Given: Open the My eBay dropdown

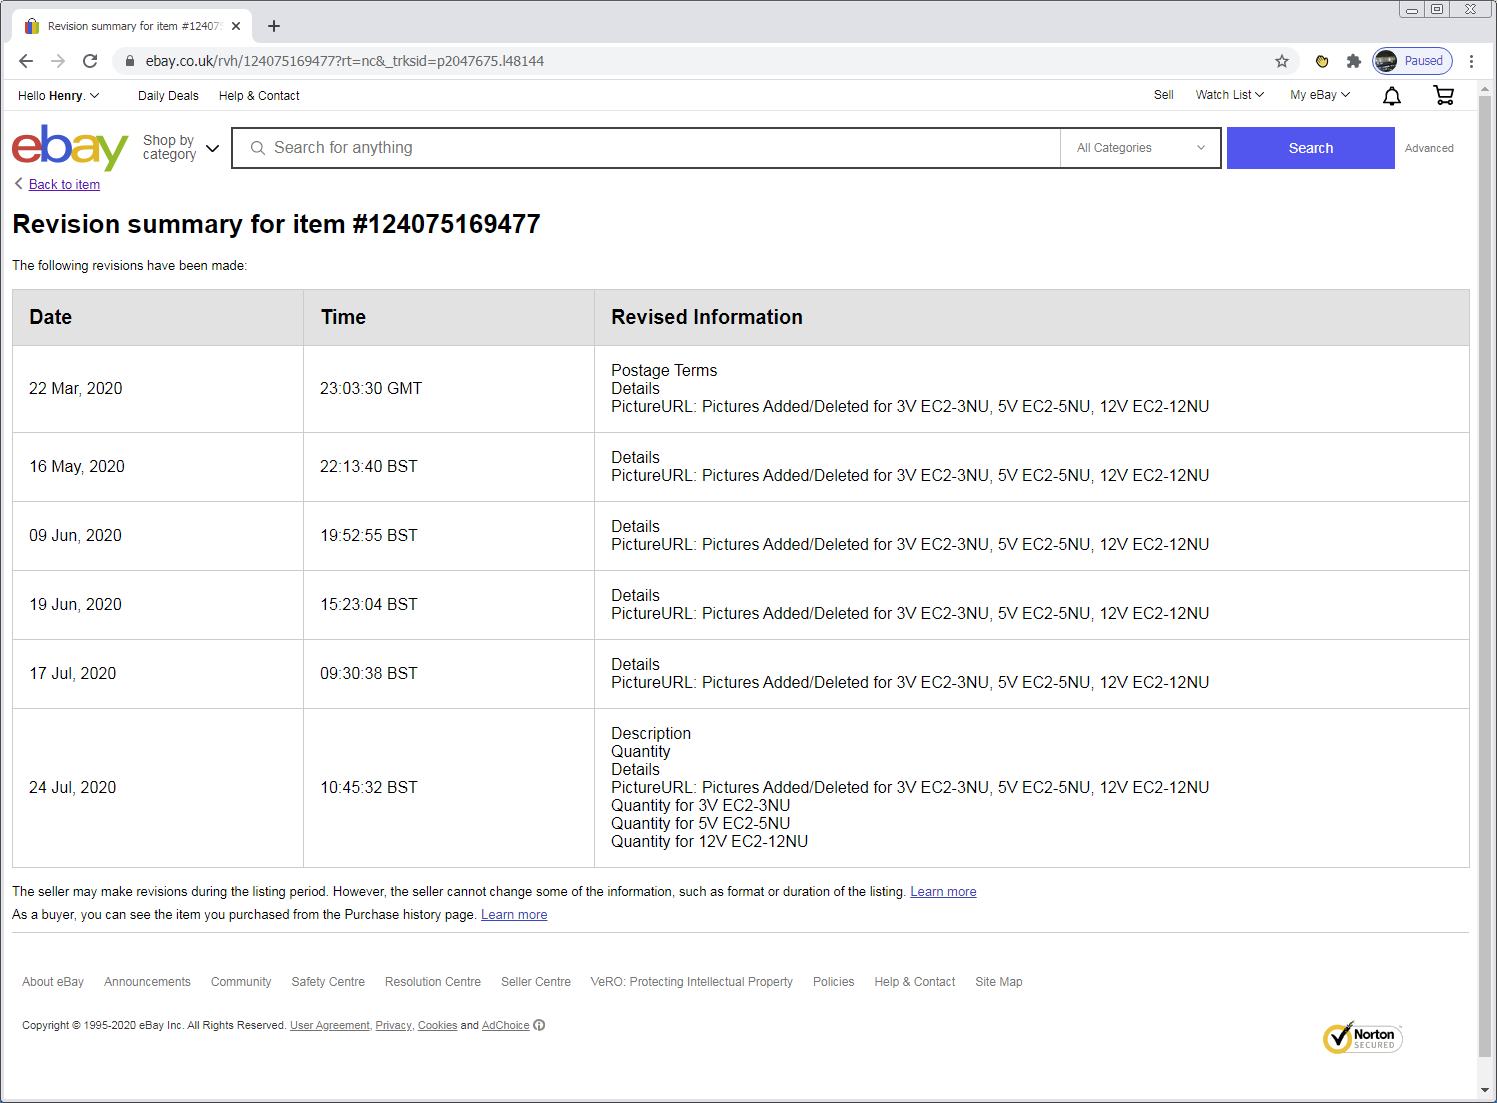Looking at the screenshot, I should pyautogui.click(x=1318, y=95).
